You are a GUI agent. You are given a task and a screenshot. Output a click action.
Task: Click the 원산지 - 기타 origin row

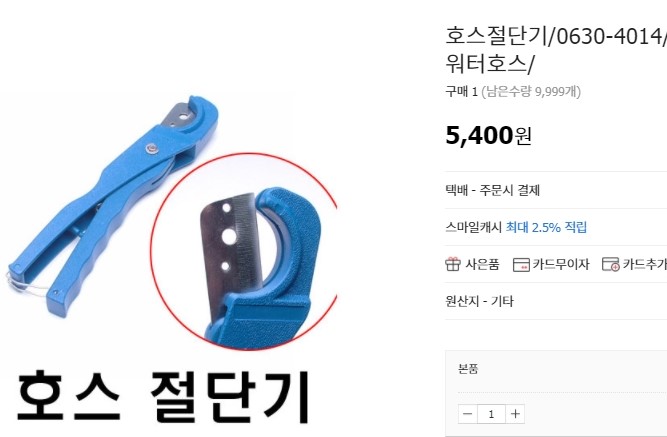click(x=556, y=301)
